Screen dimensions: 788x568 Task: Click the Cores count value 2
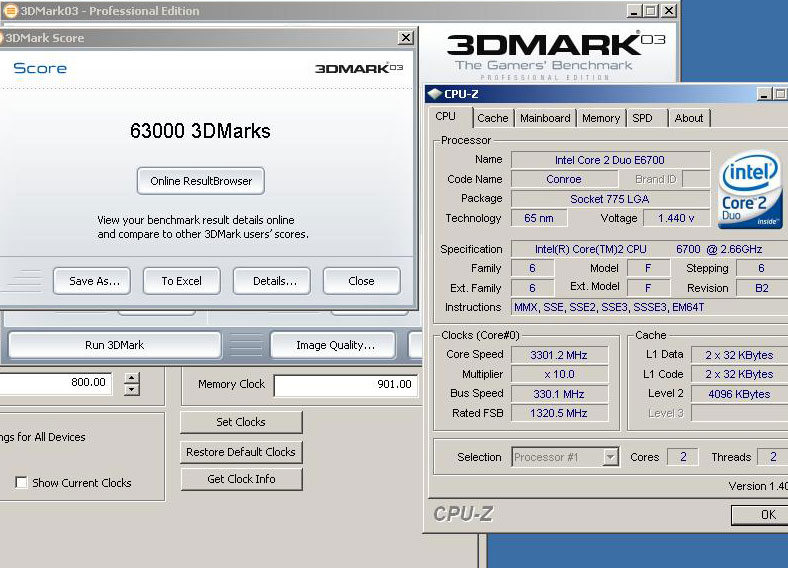pos(683,457)
